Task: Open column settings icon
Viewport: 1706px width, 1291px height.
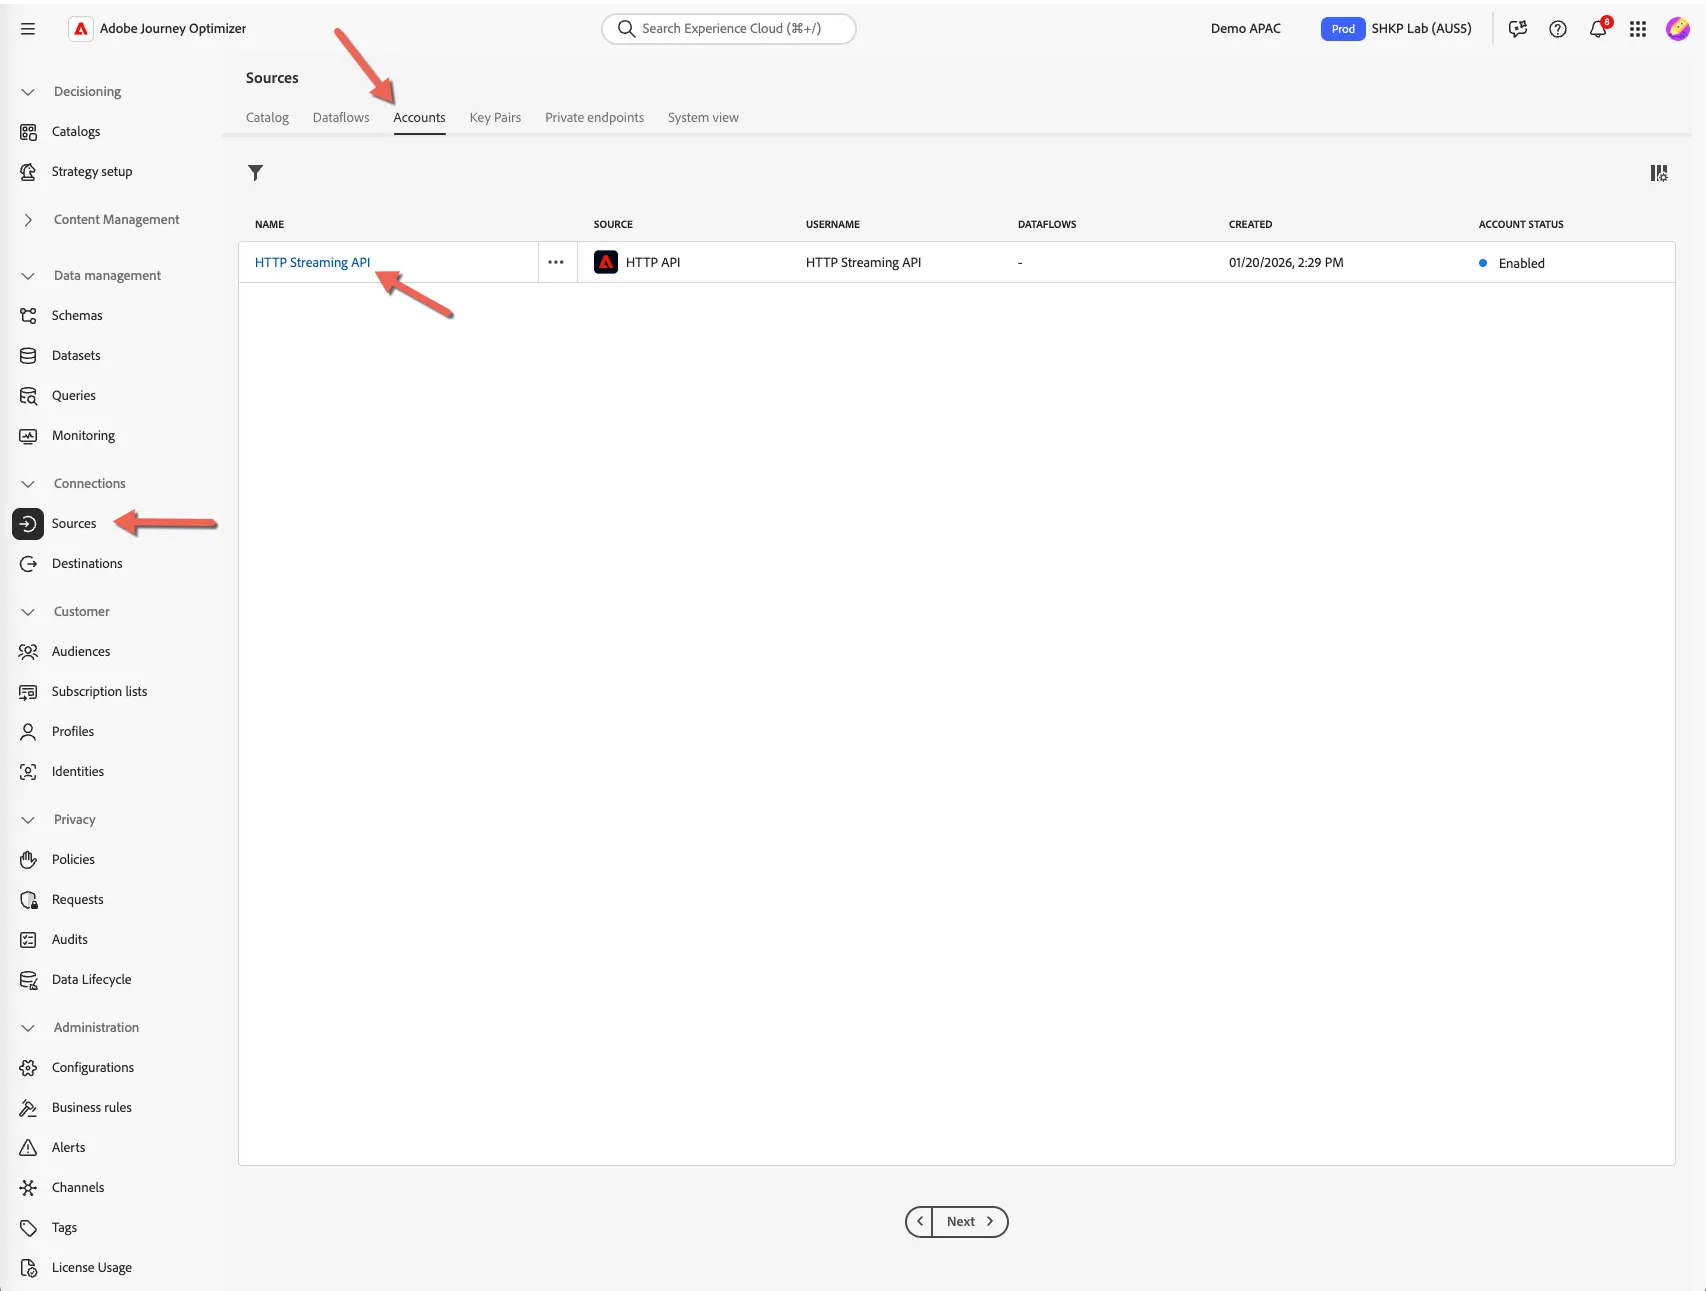Action: tap(1658, 173)
